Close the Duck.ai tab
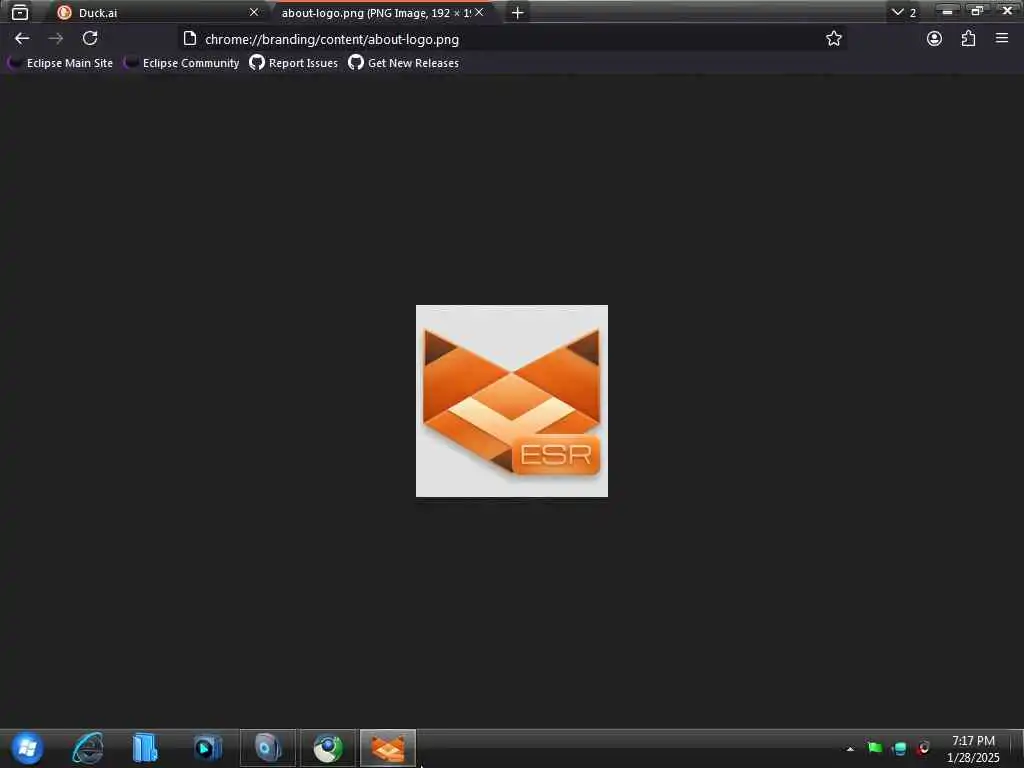 254,12
